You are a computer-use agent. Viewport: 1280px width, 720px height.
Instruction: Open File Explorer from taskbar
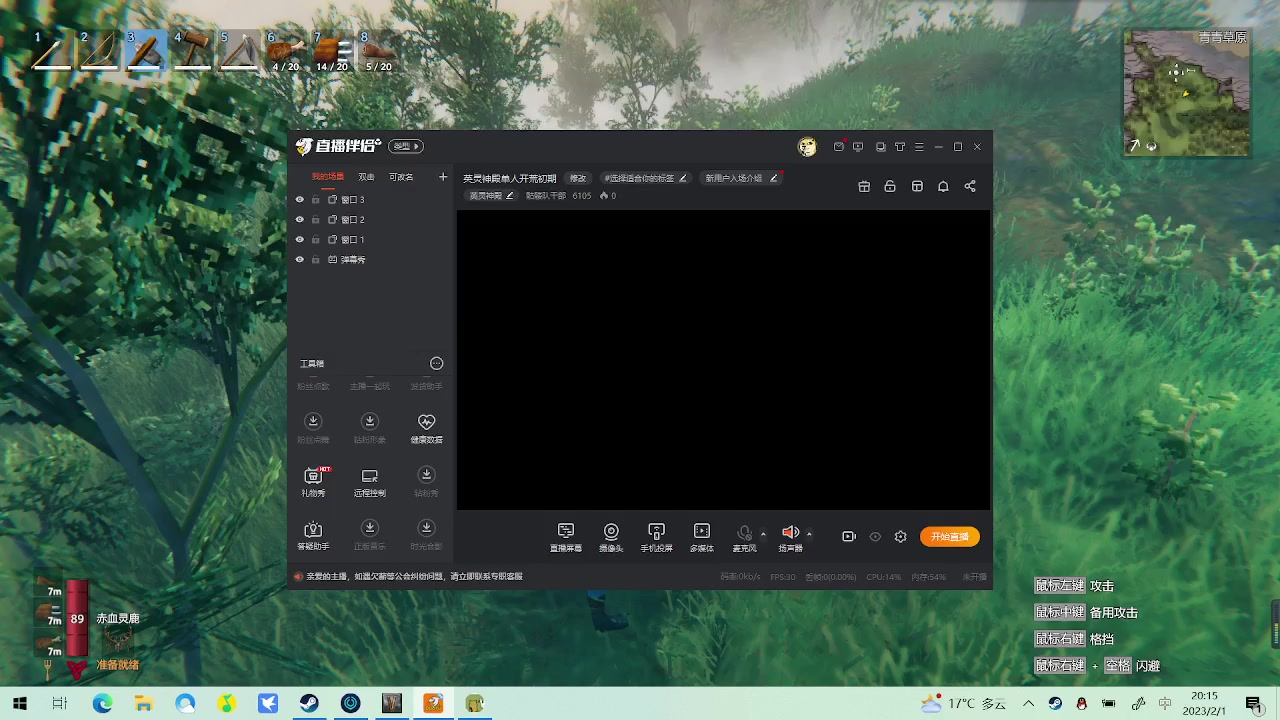[x=143, y=704]
